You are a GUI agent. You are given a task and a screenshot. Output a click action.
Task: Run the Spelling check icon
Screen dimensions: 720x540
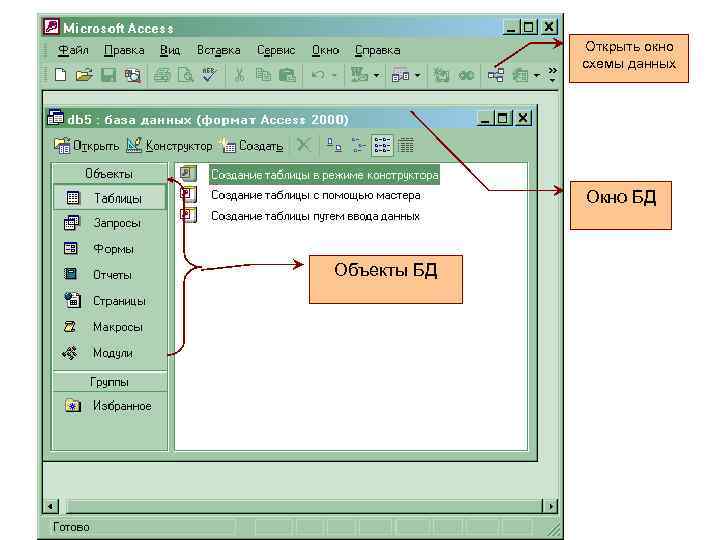[209, 75]
